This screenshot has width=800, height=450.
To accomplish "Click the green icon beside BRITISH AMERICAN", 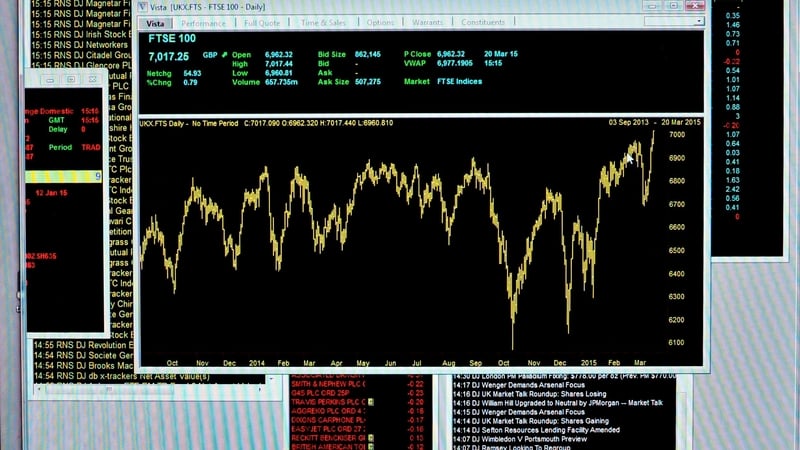I will 371,446.
